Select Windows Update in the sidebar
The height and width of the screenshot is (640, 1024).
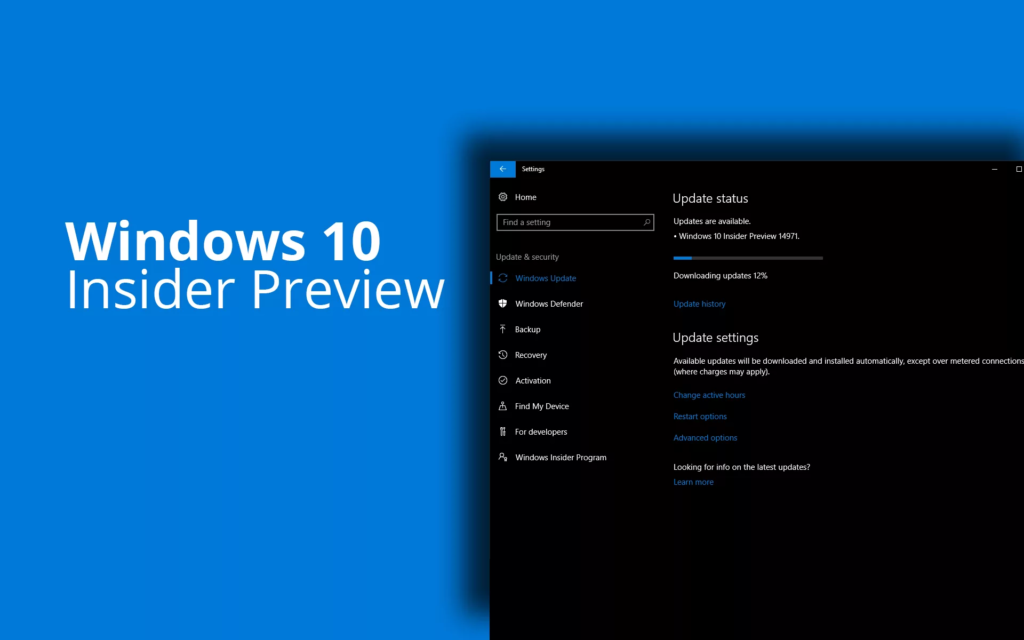pos(546,278)
